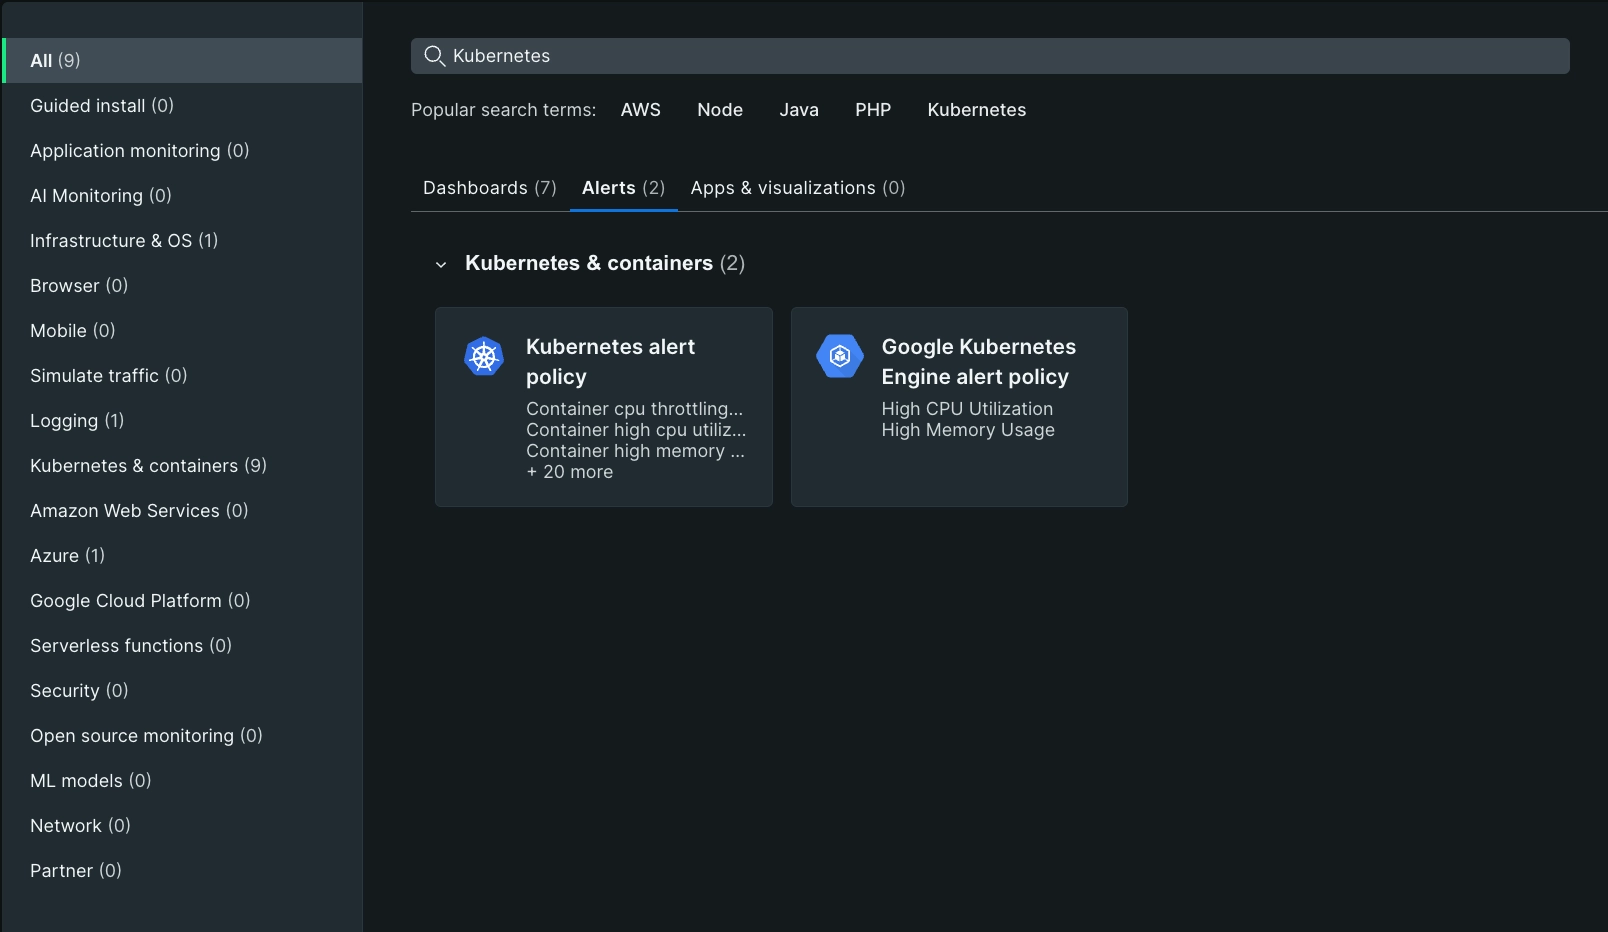Screen dimensions: 1608x932
Task: Click 'Container cpu throttling...' text
Action: click(635, 409)
